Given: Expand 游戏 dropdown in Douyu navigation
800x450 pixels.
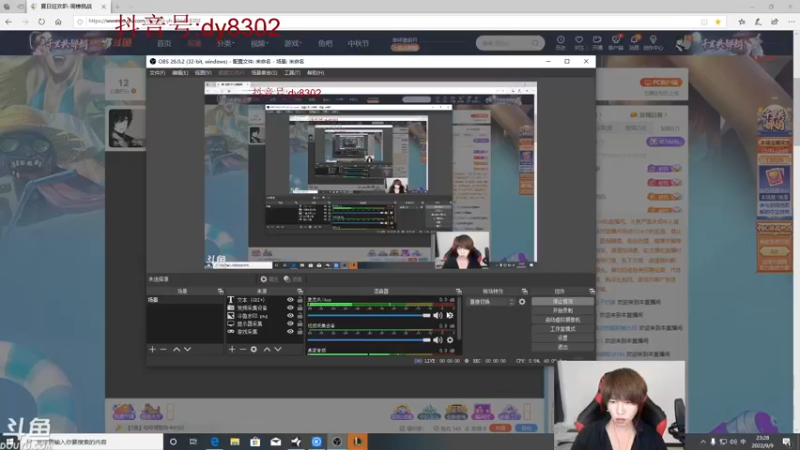Looking at the screenshot, I should click(293, 44).
